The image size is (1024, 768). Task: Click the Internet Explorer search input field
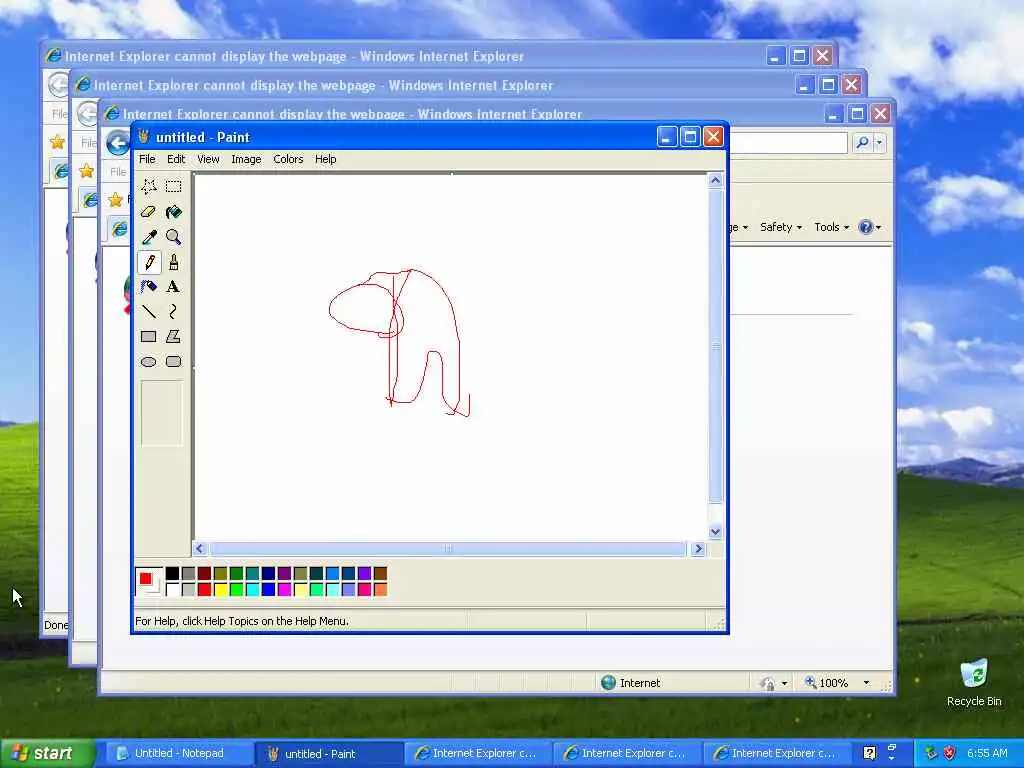click(x=788, y=142)
